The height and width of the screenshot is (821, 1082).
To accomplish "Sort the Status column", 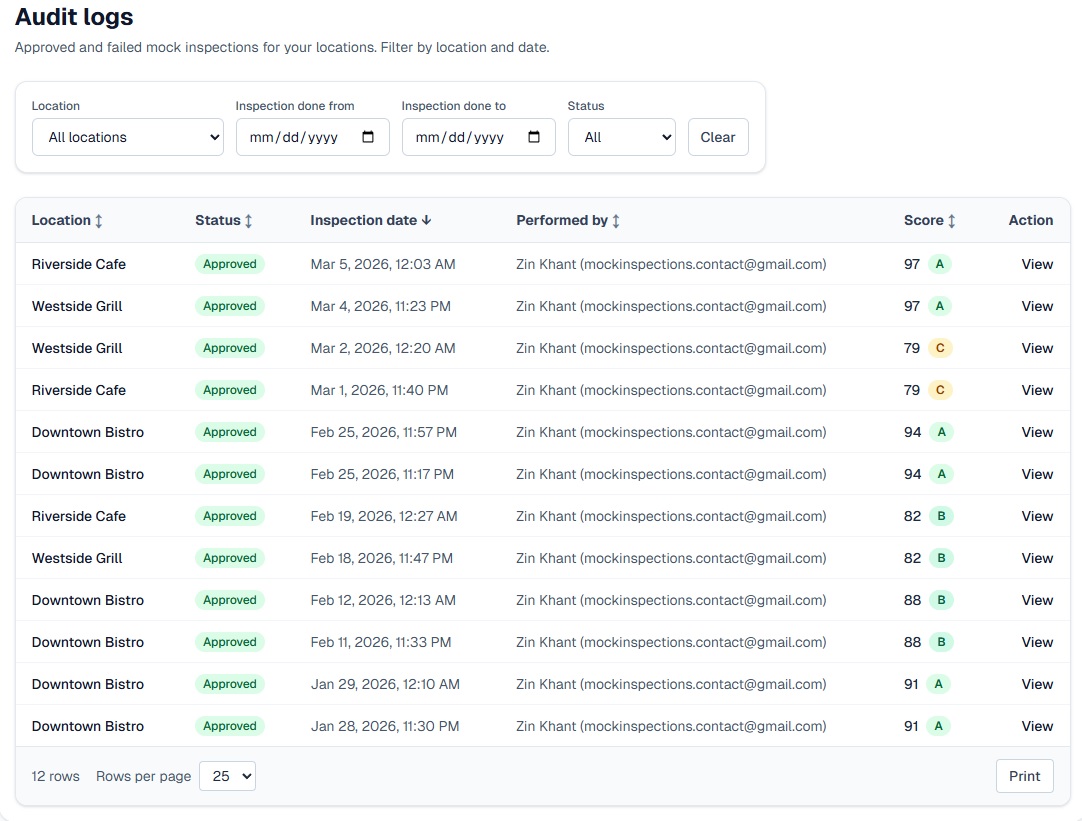I will (x=222, y=220).
